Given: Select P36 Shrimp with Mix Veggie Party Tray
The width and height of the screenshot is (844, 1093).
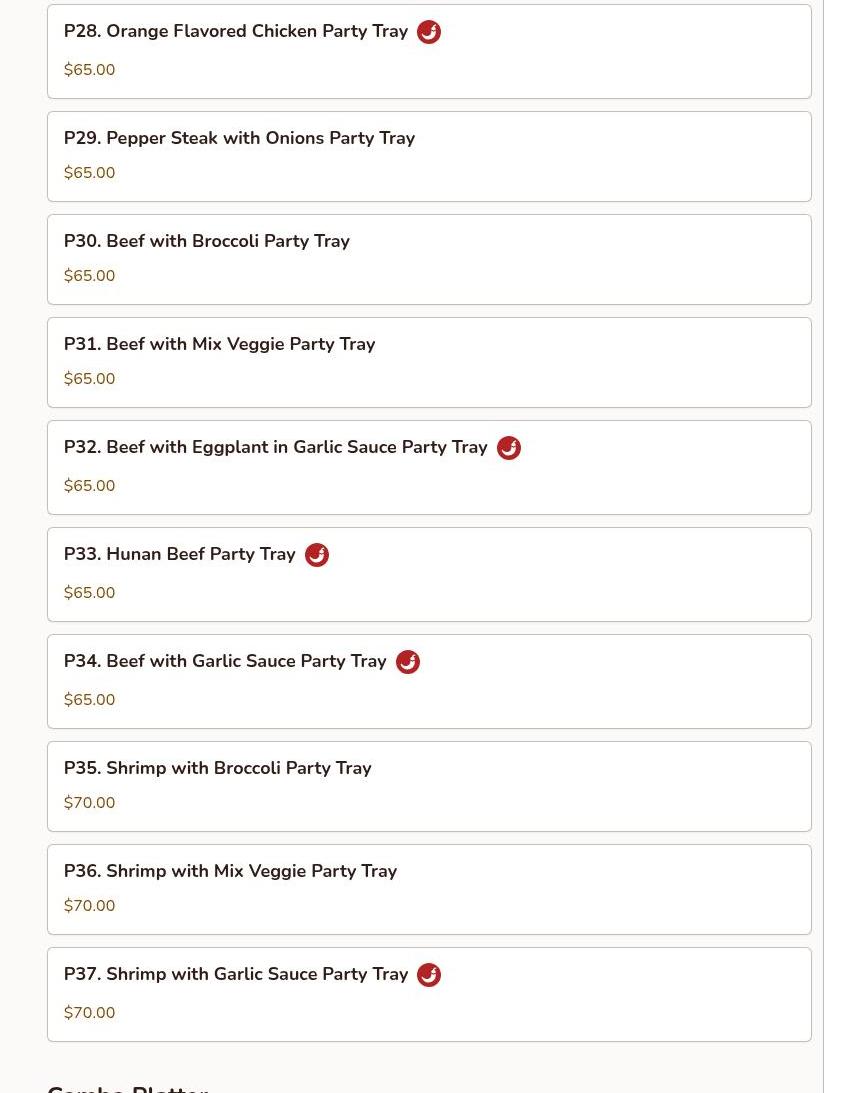Looking at the screenshot, I should point(429,889).
